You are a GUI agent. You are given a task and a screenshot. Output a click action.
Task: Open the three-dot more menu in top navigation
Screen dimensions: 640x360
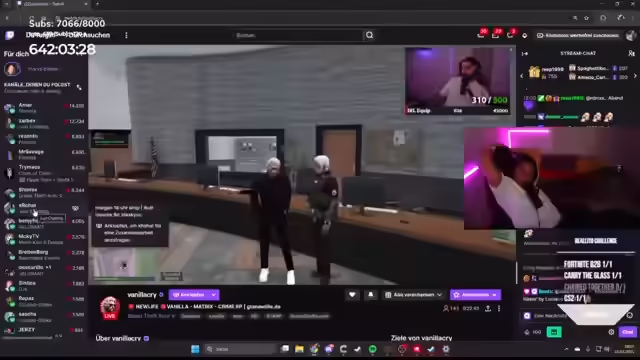(x=126, y=36)
